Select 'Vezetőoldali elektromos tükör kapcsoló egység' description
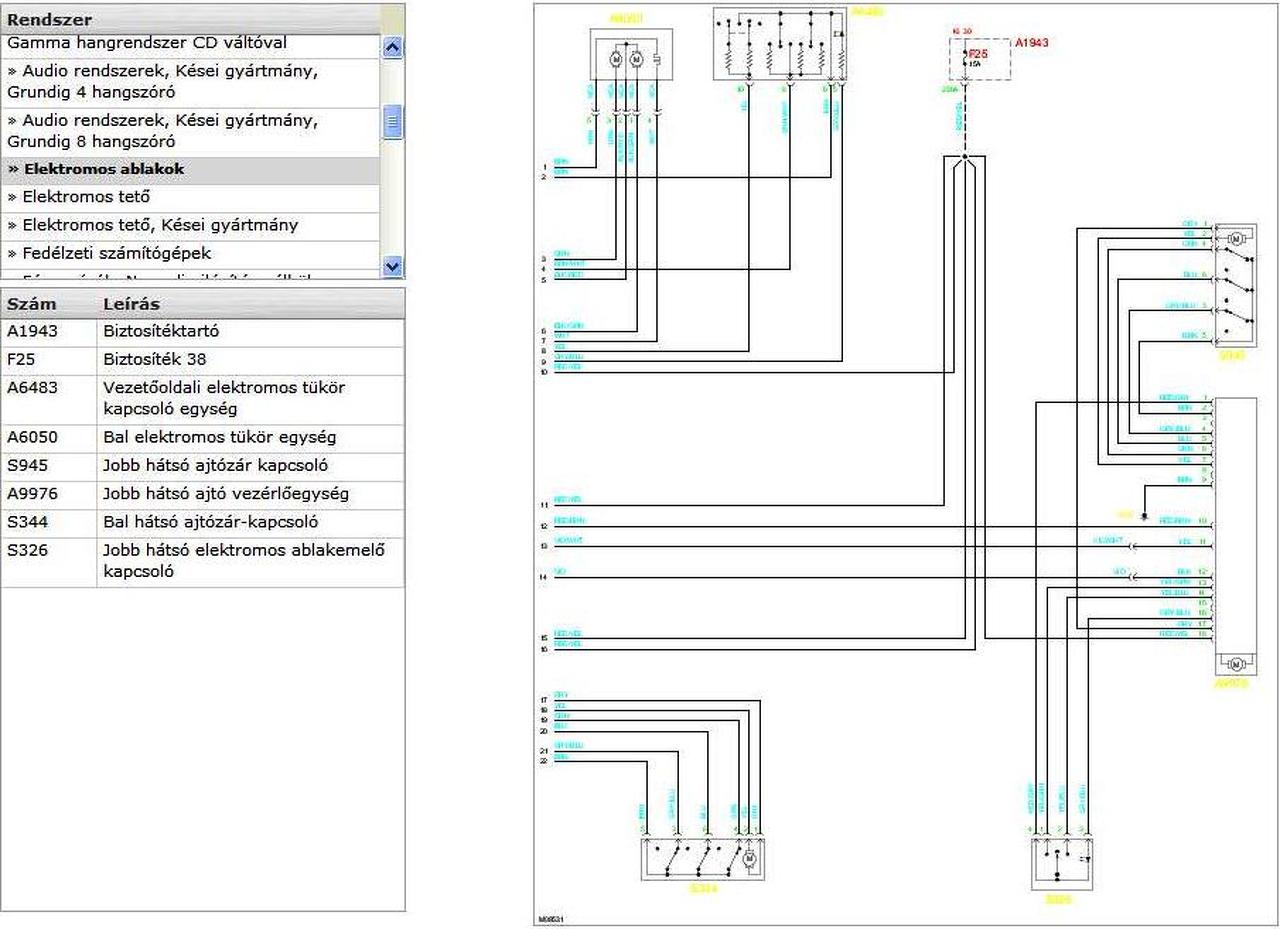Viewport: 1280px width, 929px height. [251, 398]
